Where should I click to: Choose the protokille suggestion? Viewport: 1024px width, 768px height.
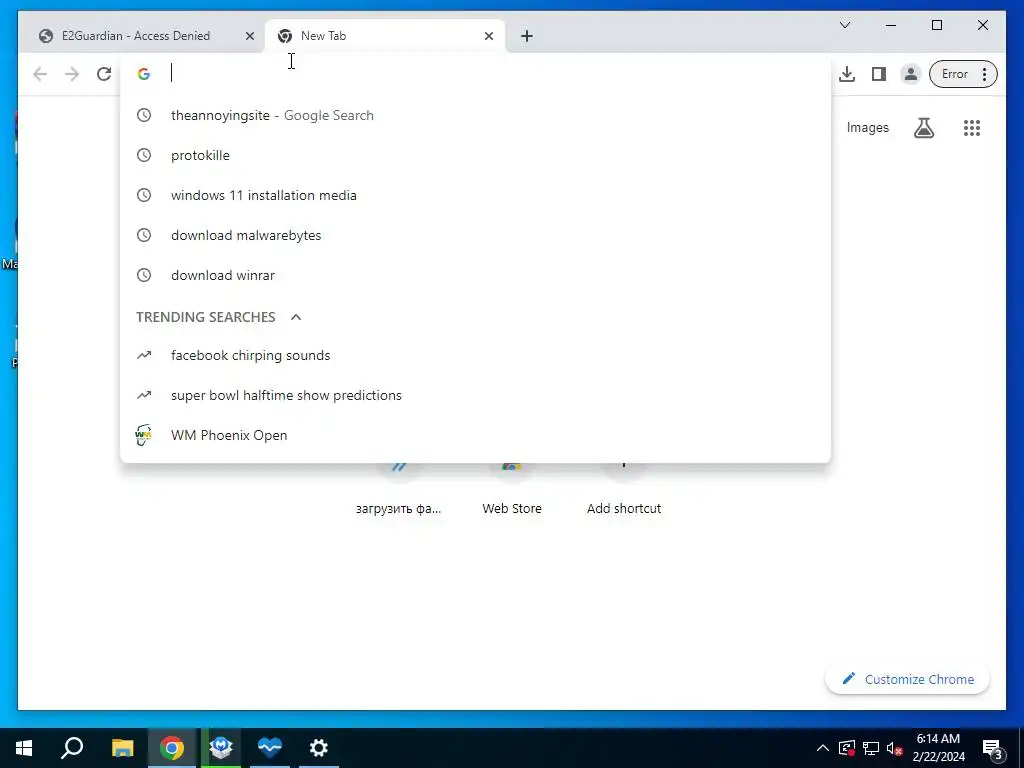pos(475,155)
